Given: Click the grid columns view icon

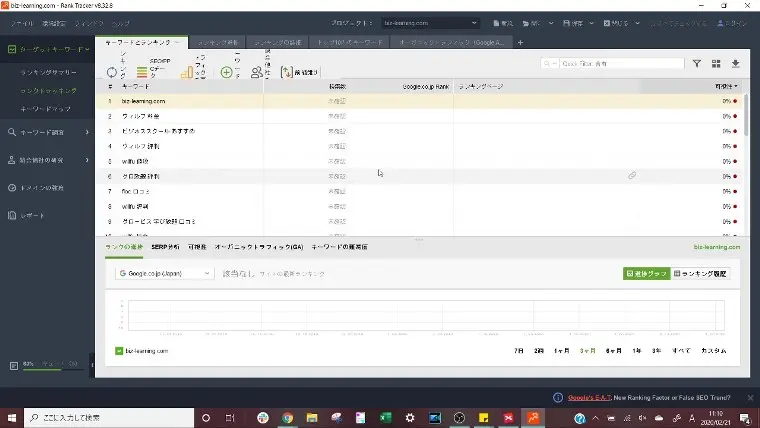Looking at the screenshot, I should click(716, 63).
